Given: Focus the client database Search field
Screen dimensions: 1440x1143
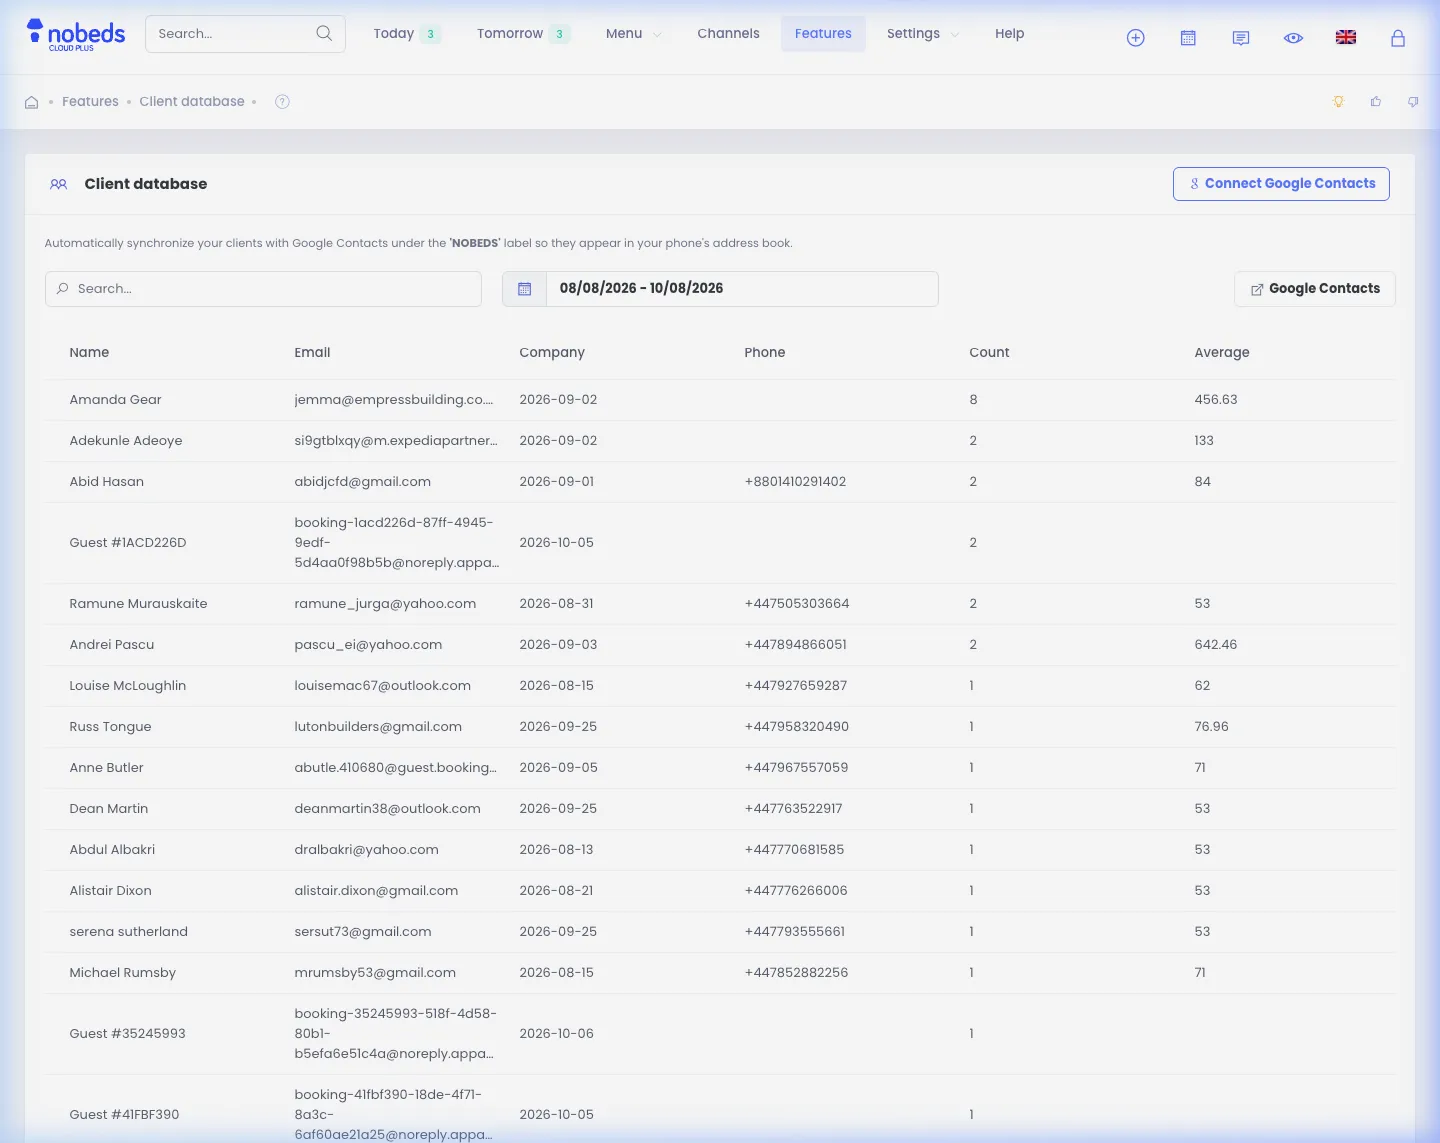Looking at the screenshot, I should coord(263,289).
